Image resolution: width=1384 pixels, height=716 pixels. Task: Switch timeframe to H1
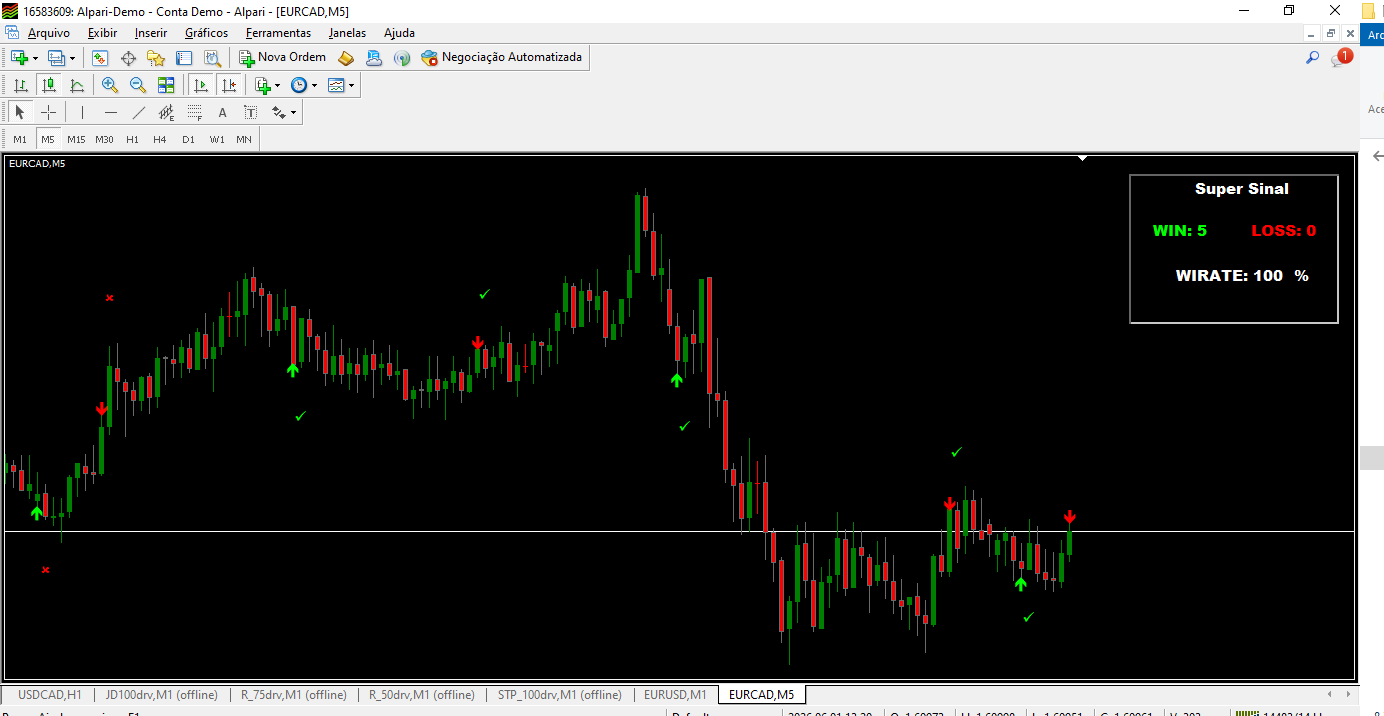(x=132, y=139)
